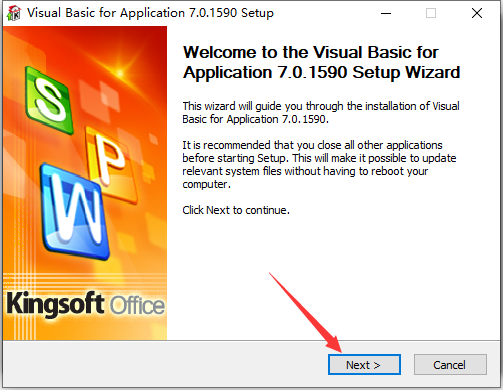
Task: Click the 'This wizard will guide you' paragraph
Action: point(321,112)
